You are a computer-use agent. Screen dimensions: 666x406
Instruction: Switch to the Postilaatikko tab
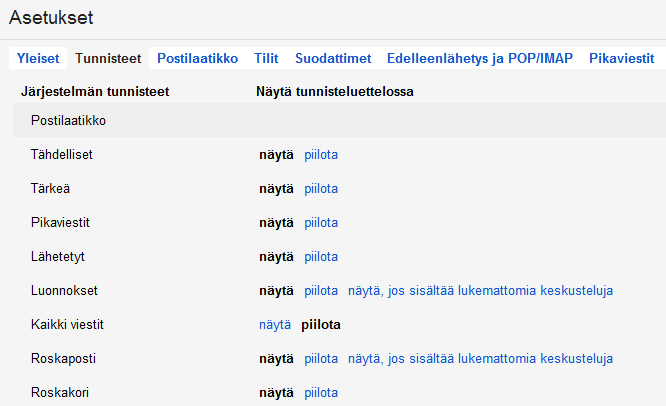[x=197, y=59]
